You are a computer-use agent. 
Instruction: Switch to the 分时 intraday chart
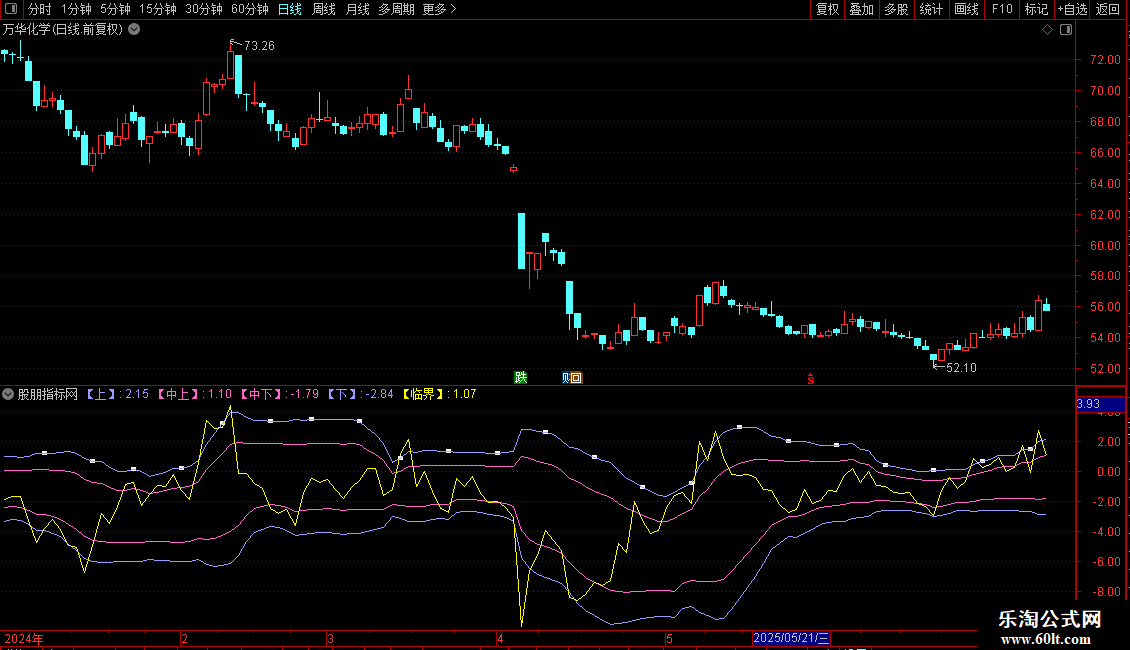click(40, 9)
